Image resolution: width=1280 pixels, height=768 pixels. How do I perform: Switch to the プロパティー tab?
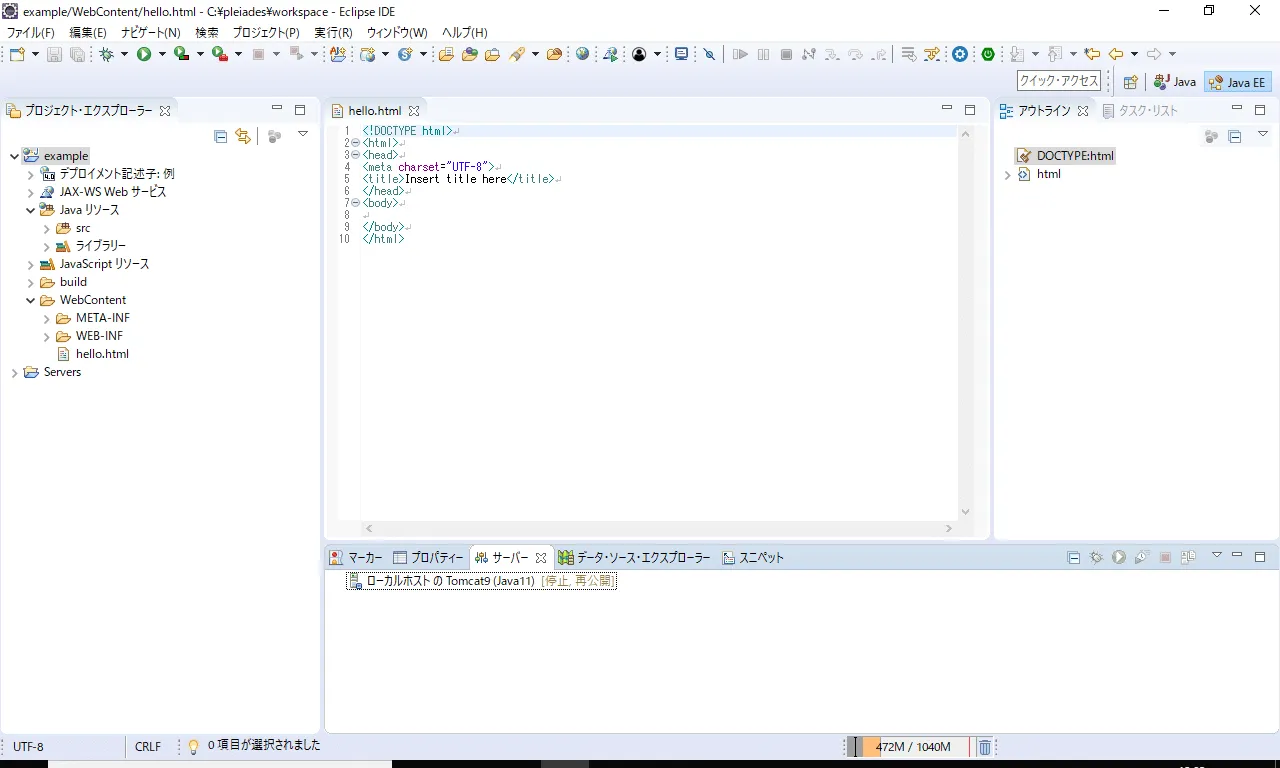tap(428, 557)
